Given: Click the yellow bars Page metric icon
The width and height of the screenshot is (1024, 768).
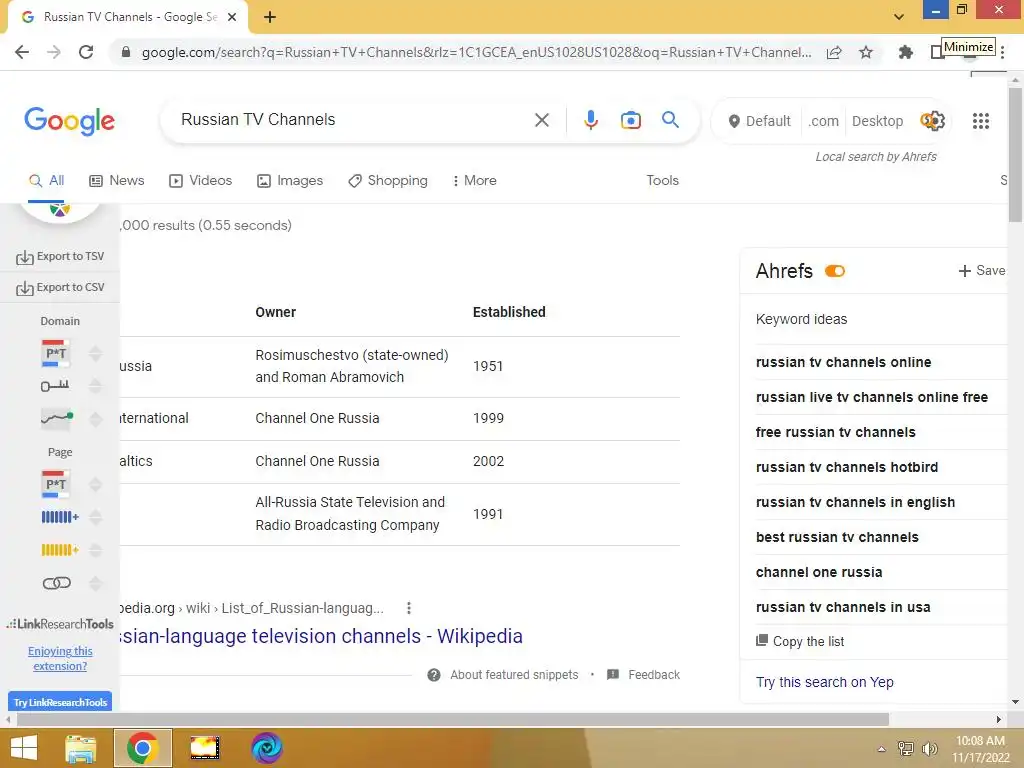Looking at the screenshot, I should 59,550.
